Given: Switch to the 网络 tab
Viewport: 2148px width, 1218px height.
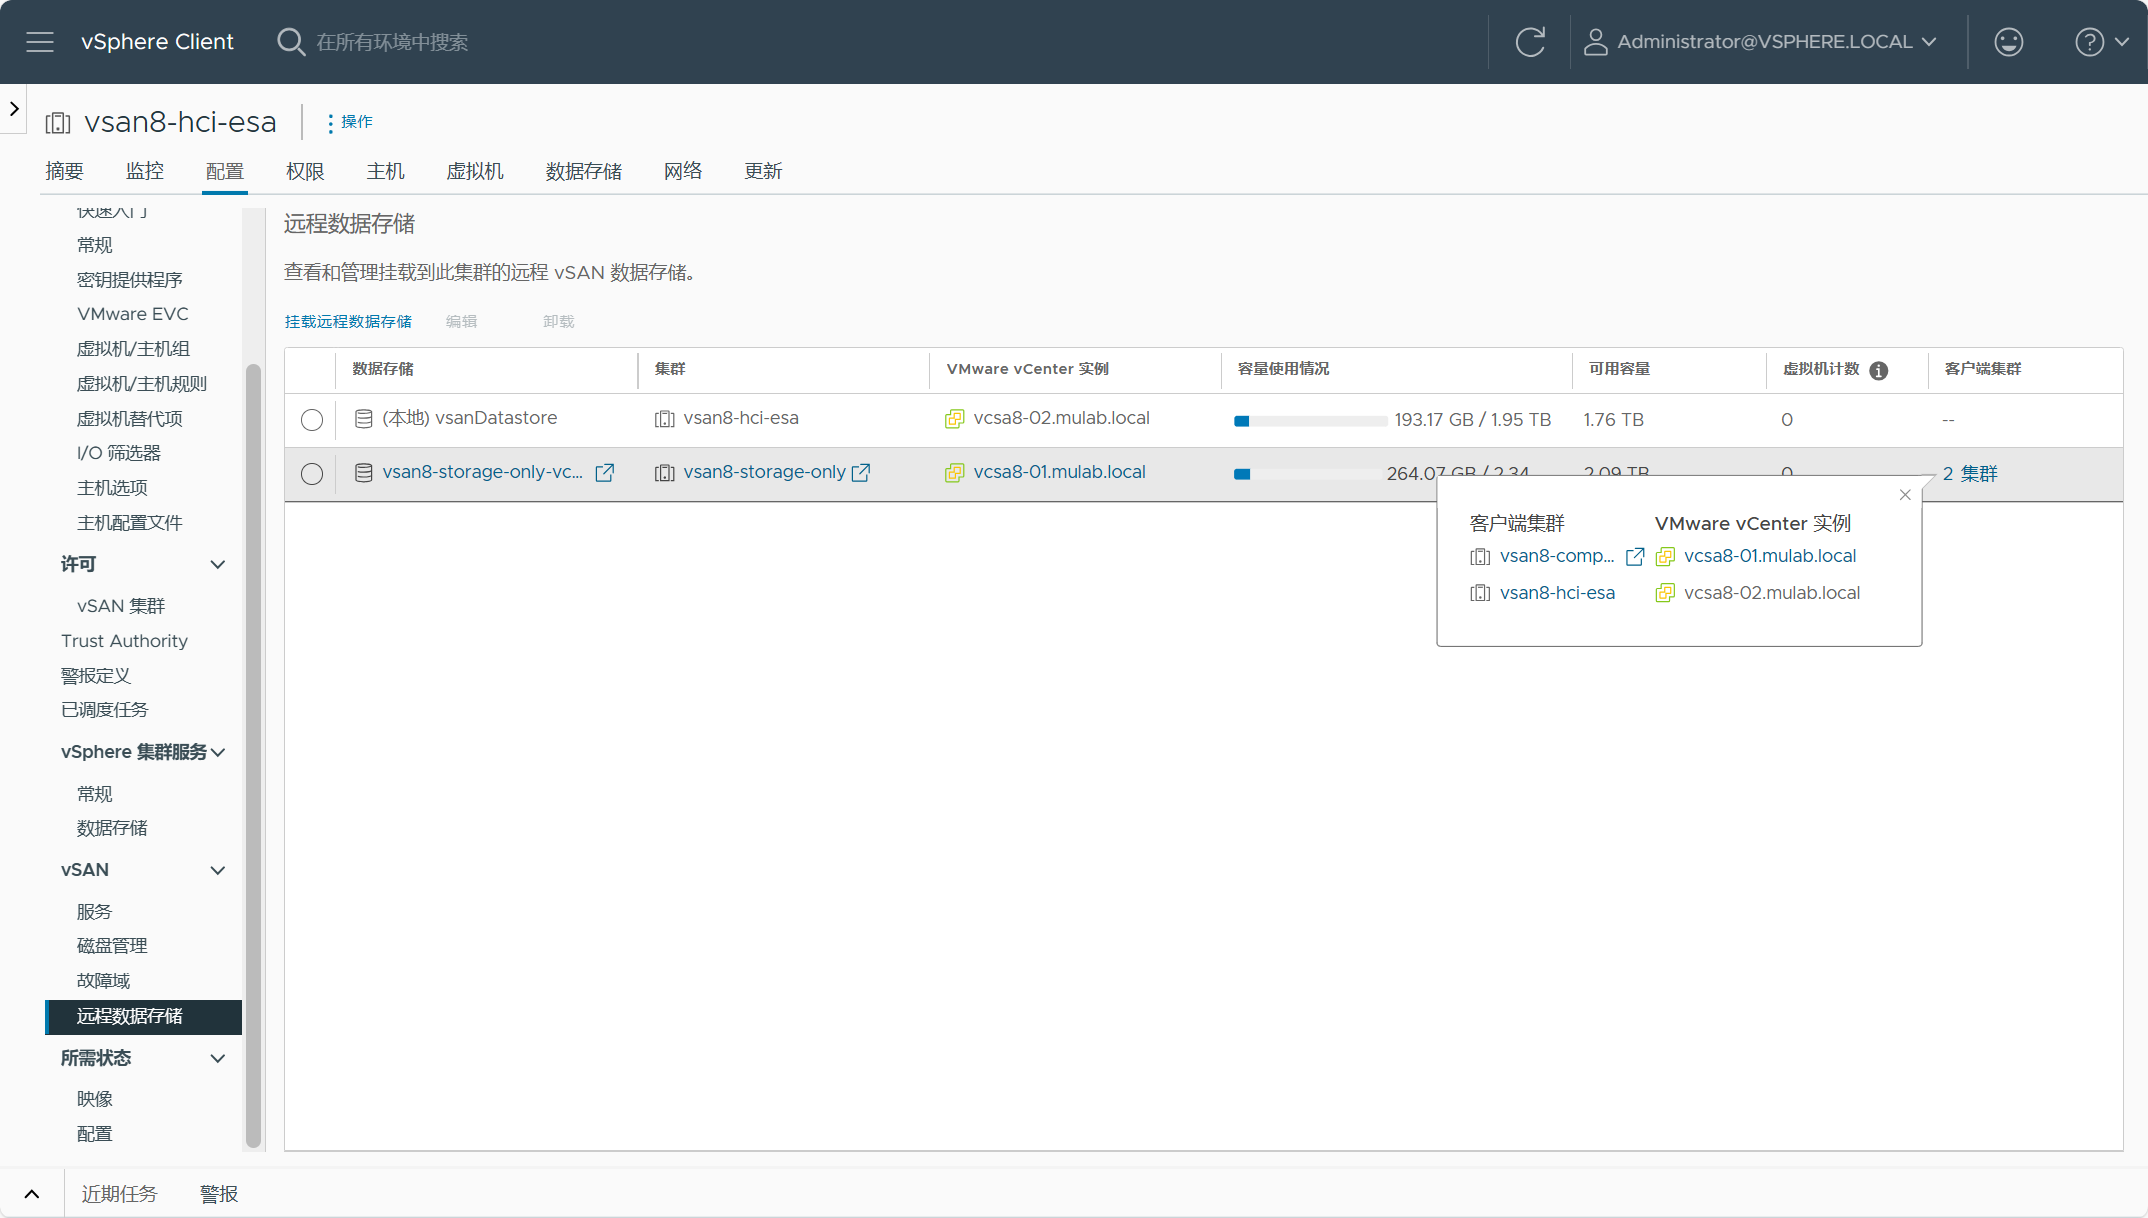Looking at the screenshot, I should click(683, 171).
